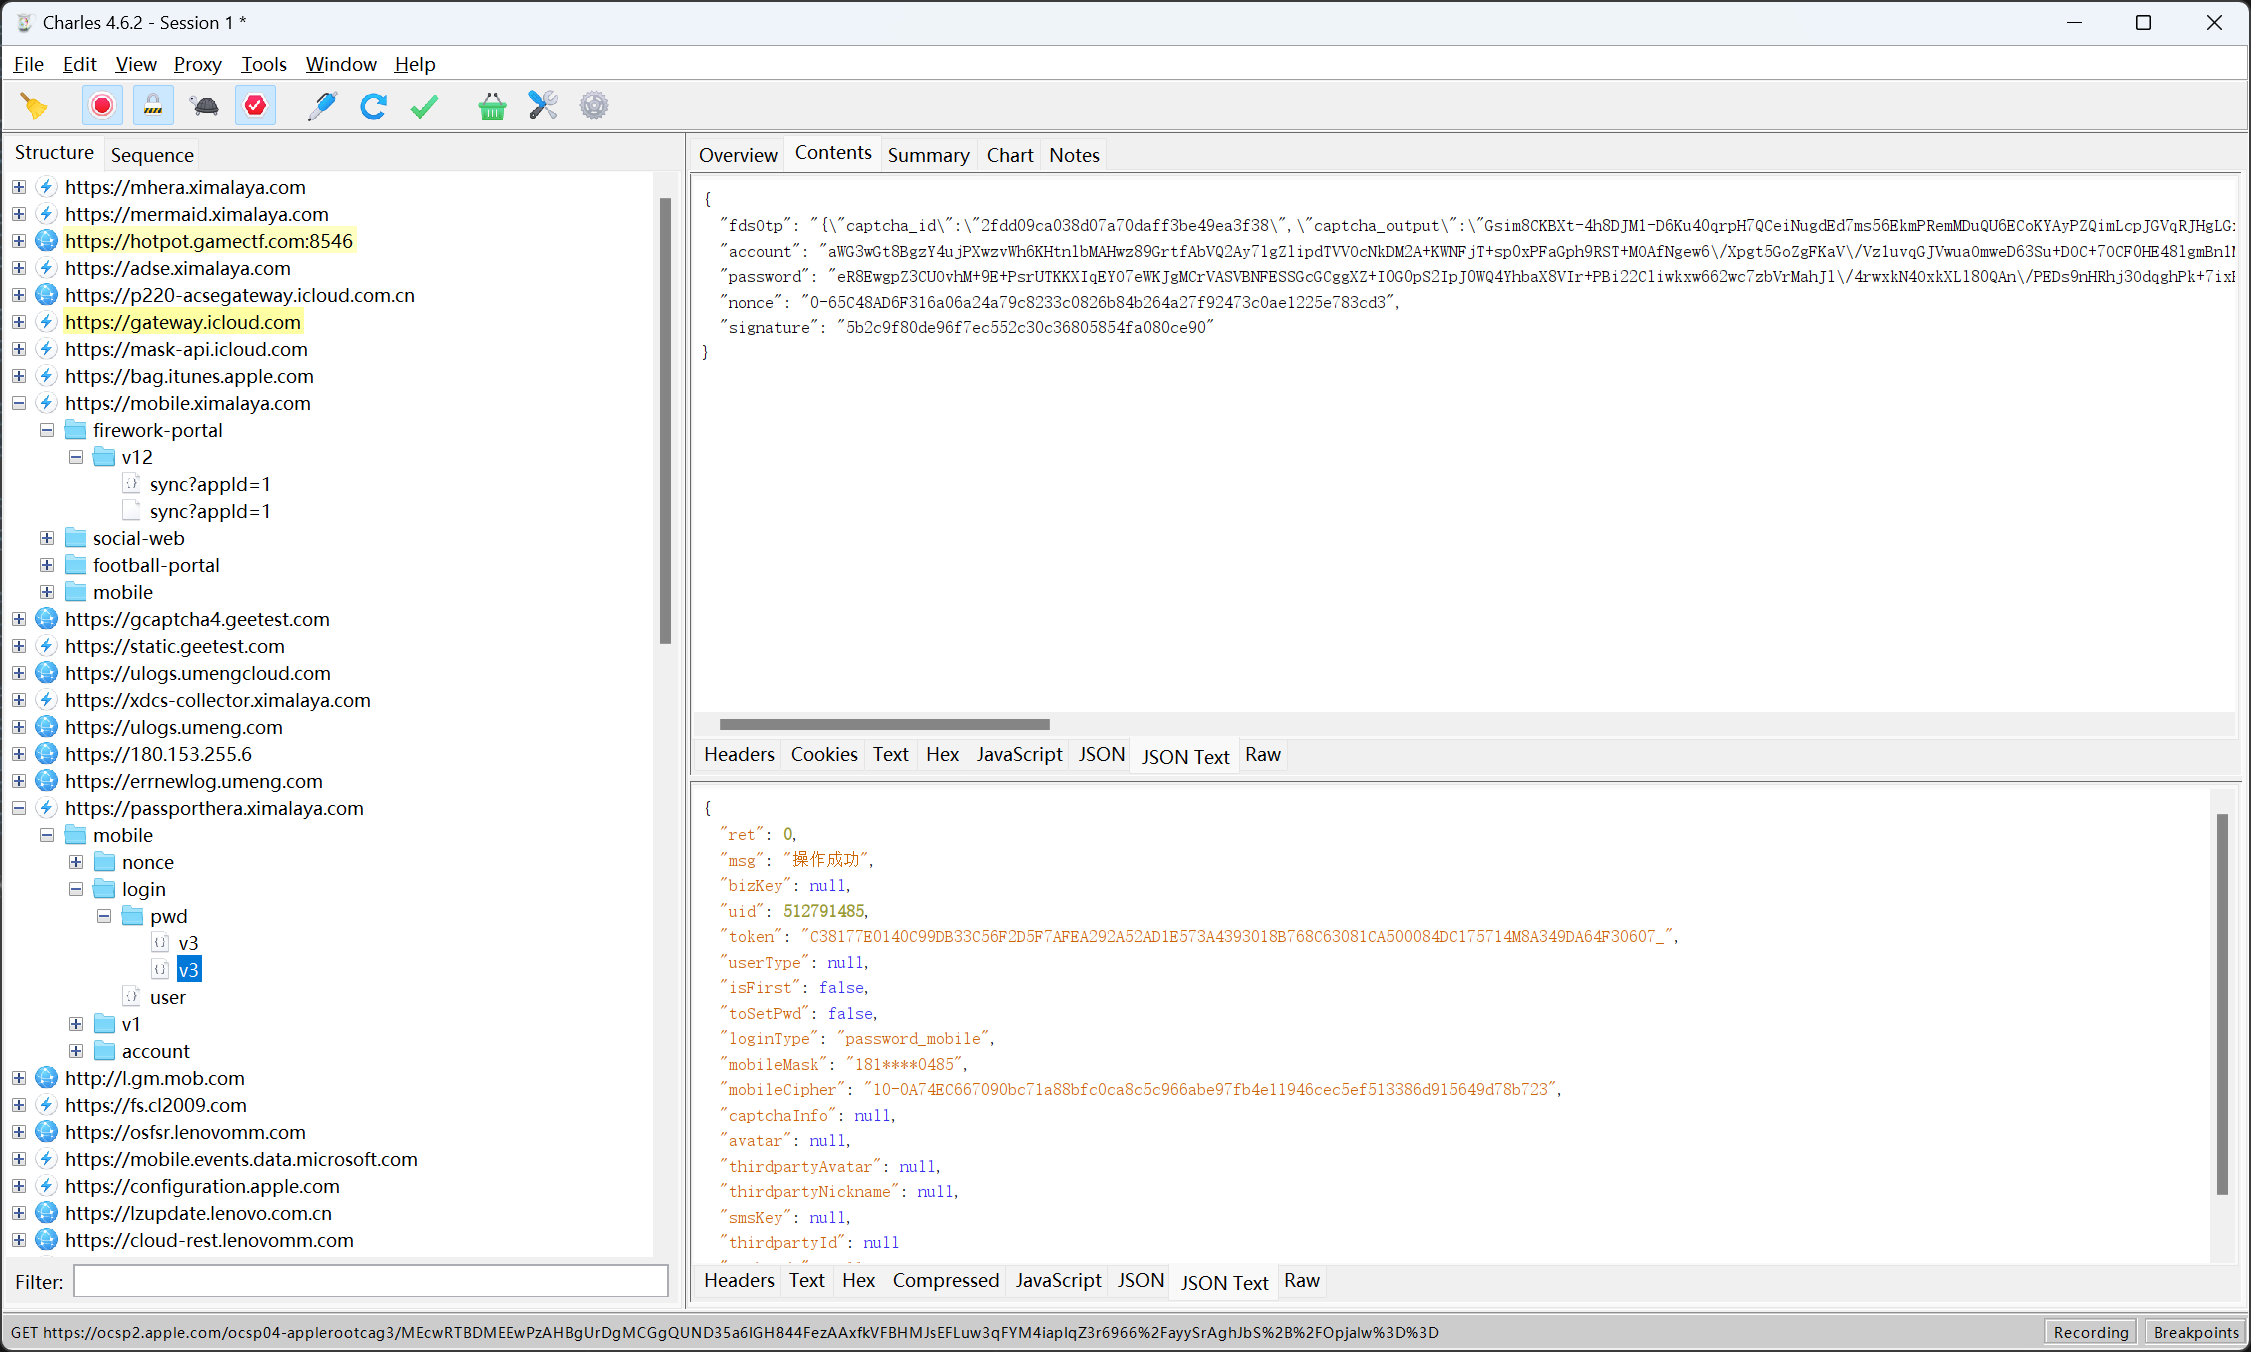2251x1352 pixels.
Task: Click the green basket publish icon
Action: 492,106
